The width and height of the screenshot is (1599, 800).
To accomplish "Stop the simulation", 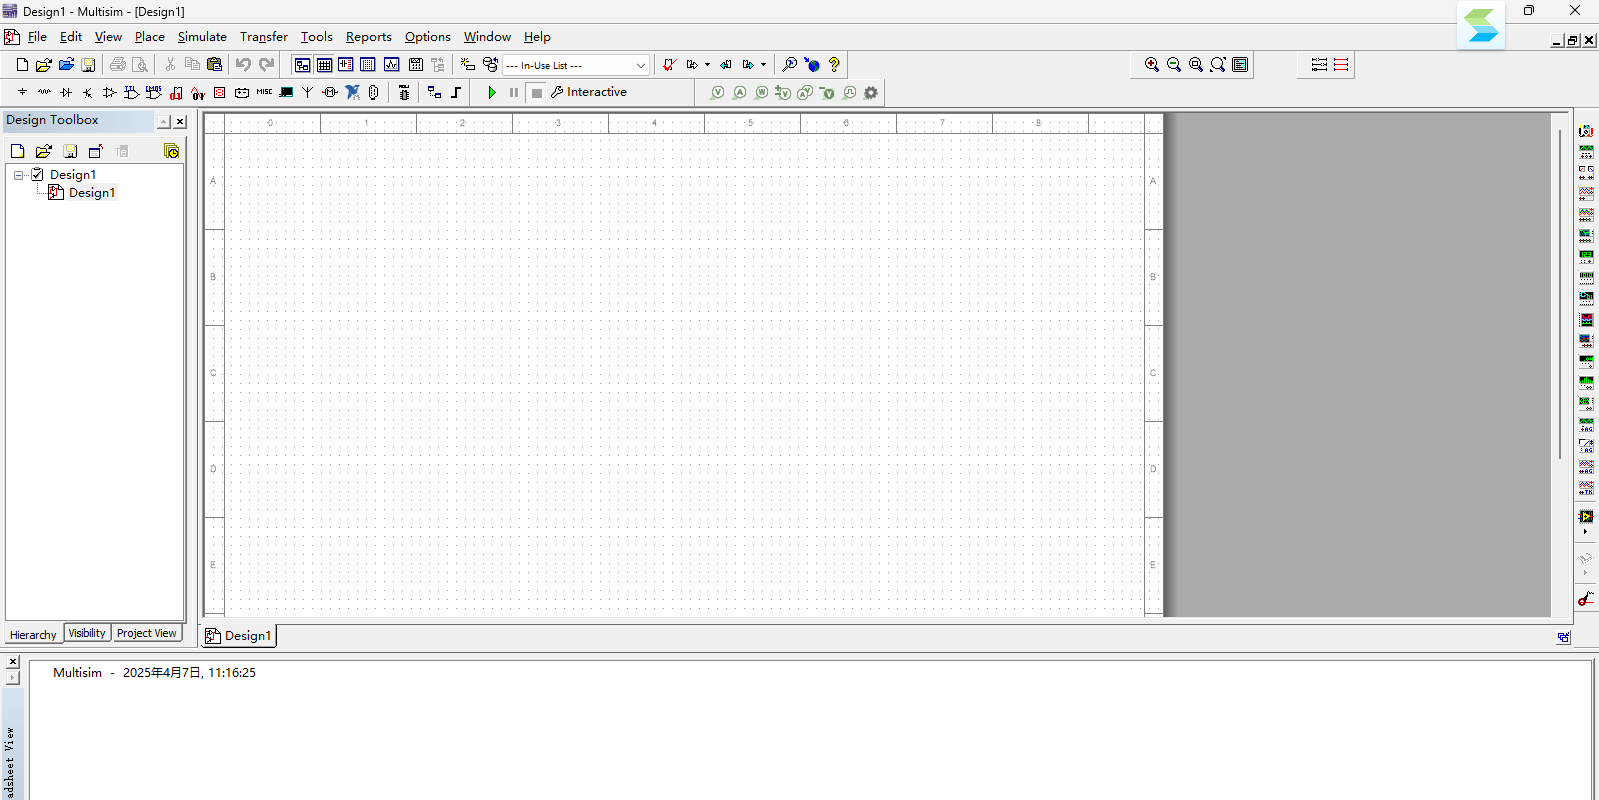I will [537, 92].
